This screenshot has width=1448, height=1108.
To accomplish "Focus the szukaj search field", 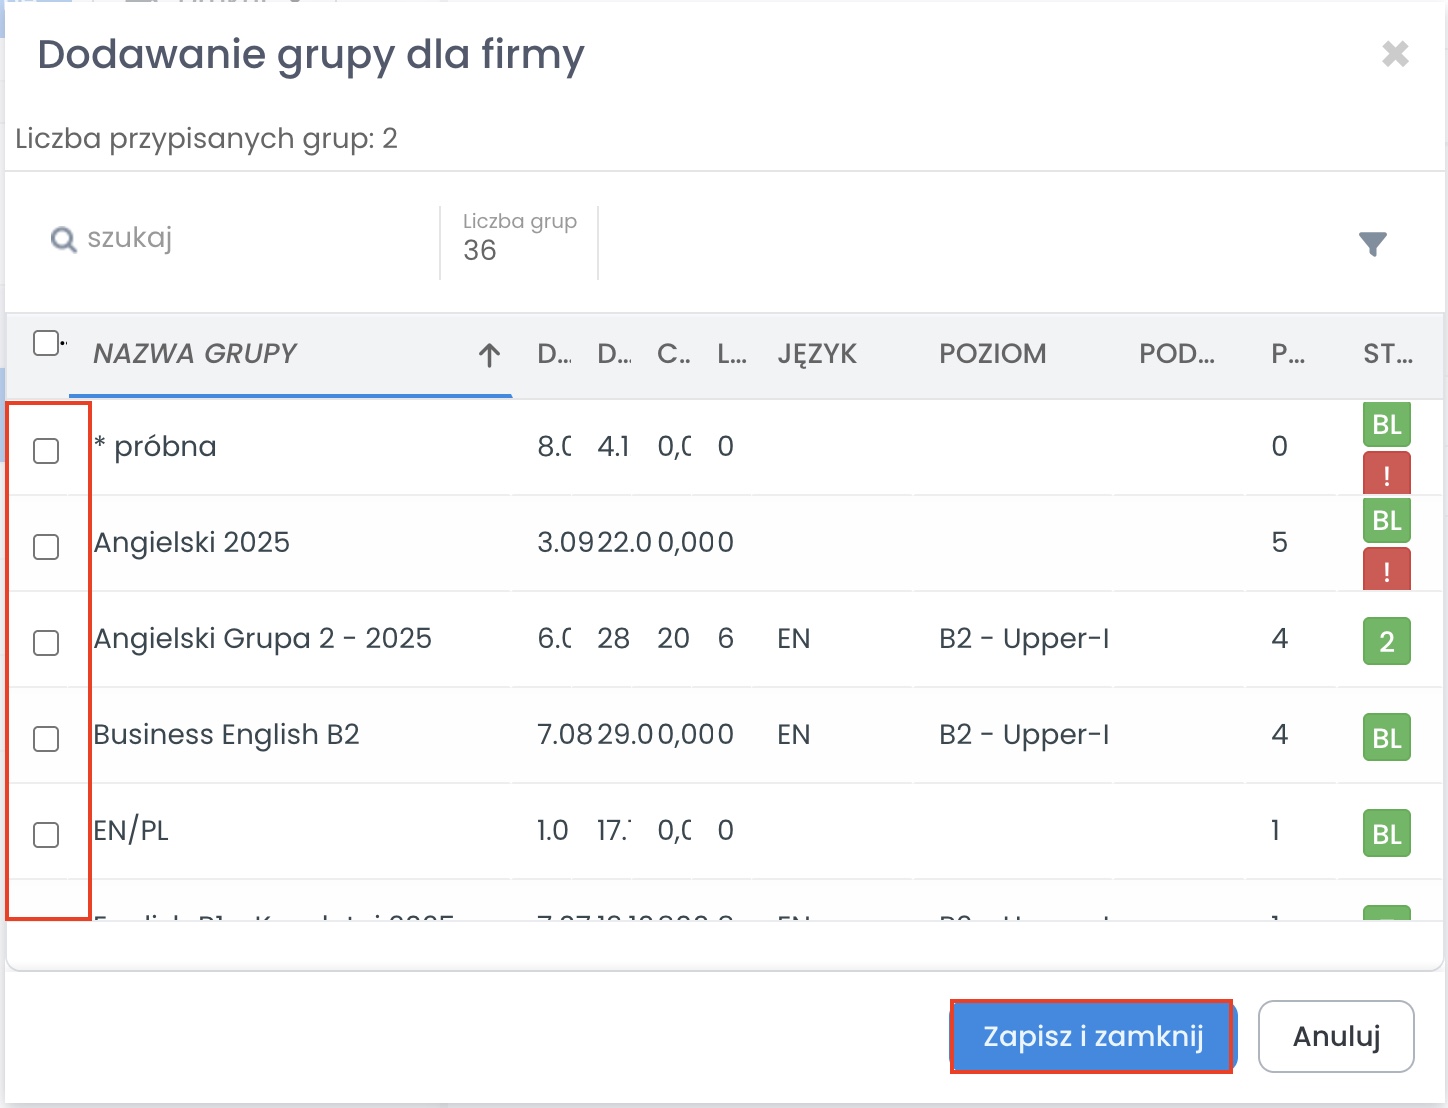I will pos(250,239).
